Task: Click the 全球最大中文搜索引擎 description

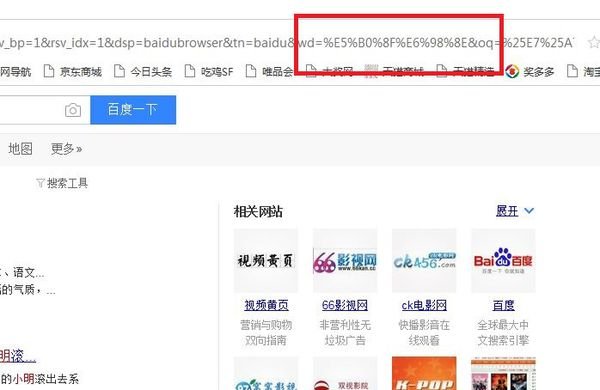Action: click(x=503, y=333)
